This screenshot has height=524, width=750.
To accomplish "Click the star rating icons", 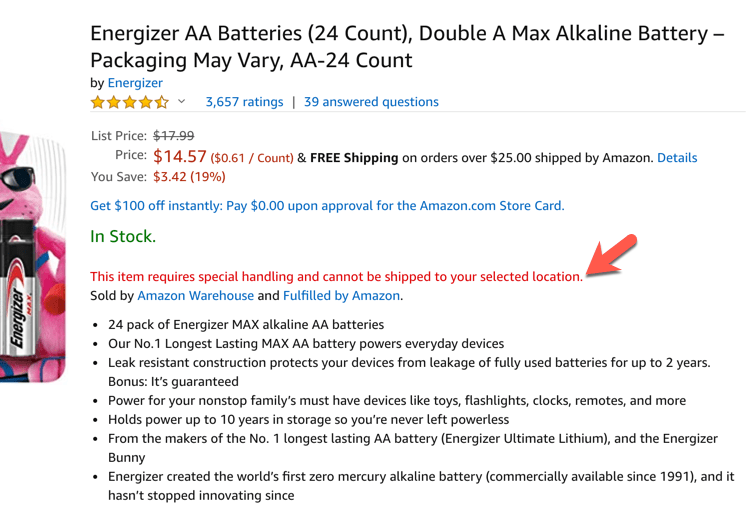I will pyautogui.click(x=130, y=102).
